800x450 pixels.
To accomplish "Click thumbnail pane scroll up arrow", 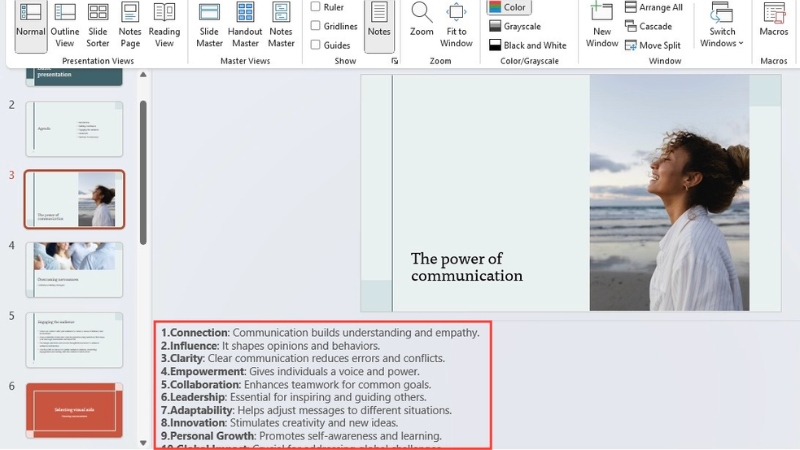I will point(143,74).
